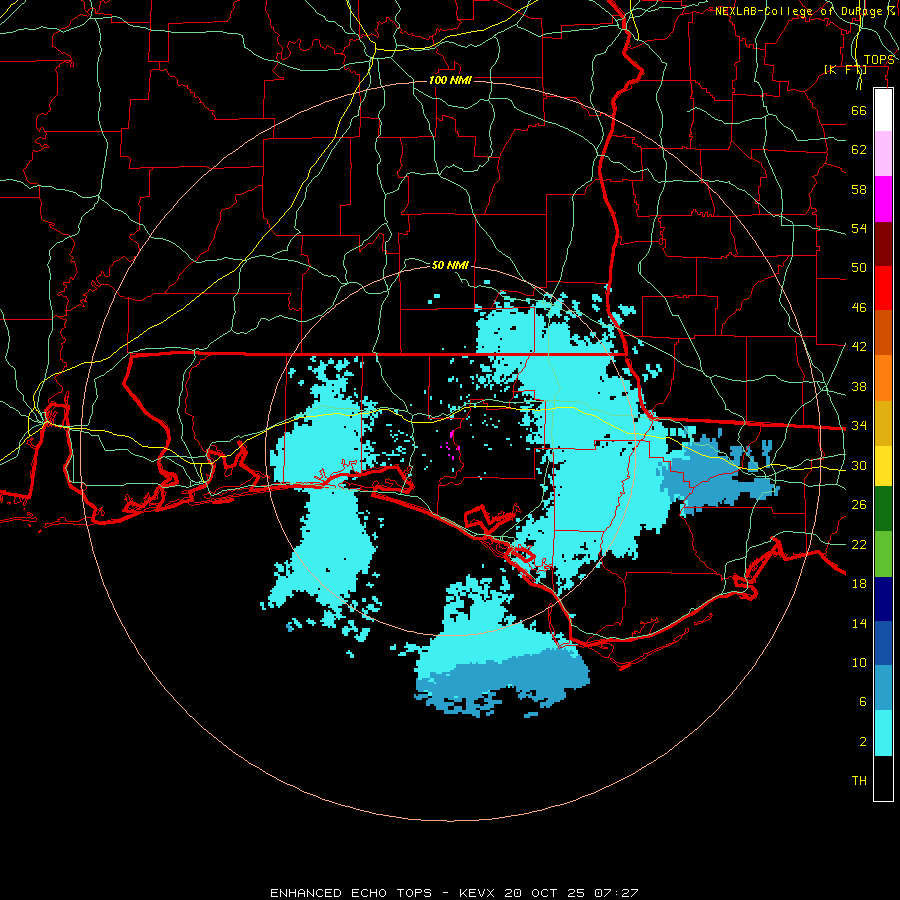Viewport: 900px width, 900px height.
Task: Select the burnt orange legend swatch
Action: point(883,333)
